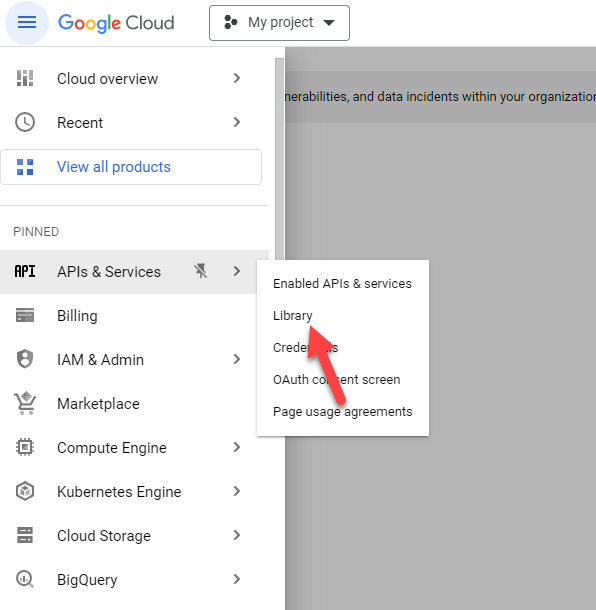The image size is (596, 610).
Task: Click the Kubernetes Engine hexagon icon
Action: tap(25, 491)
